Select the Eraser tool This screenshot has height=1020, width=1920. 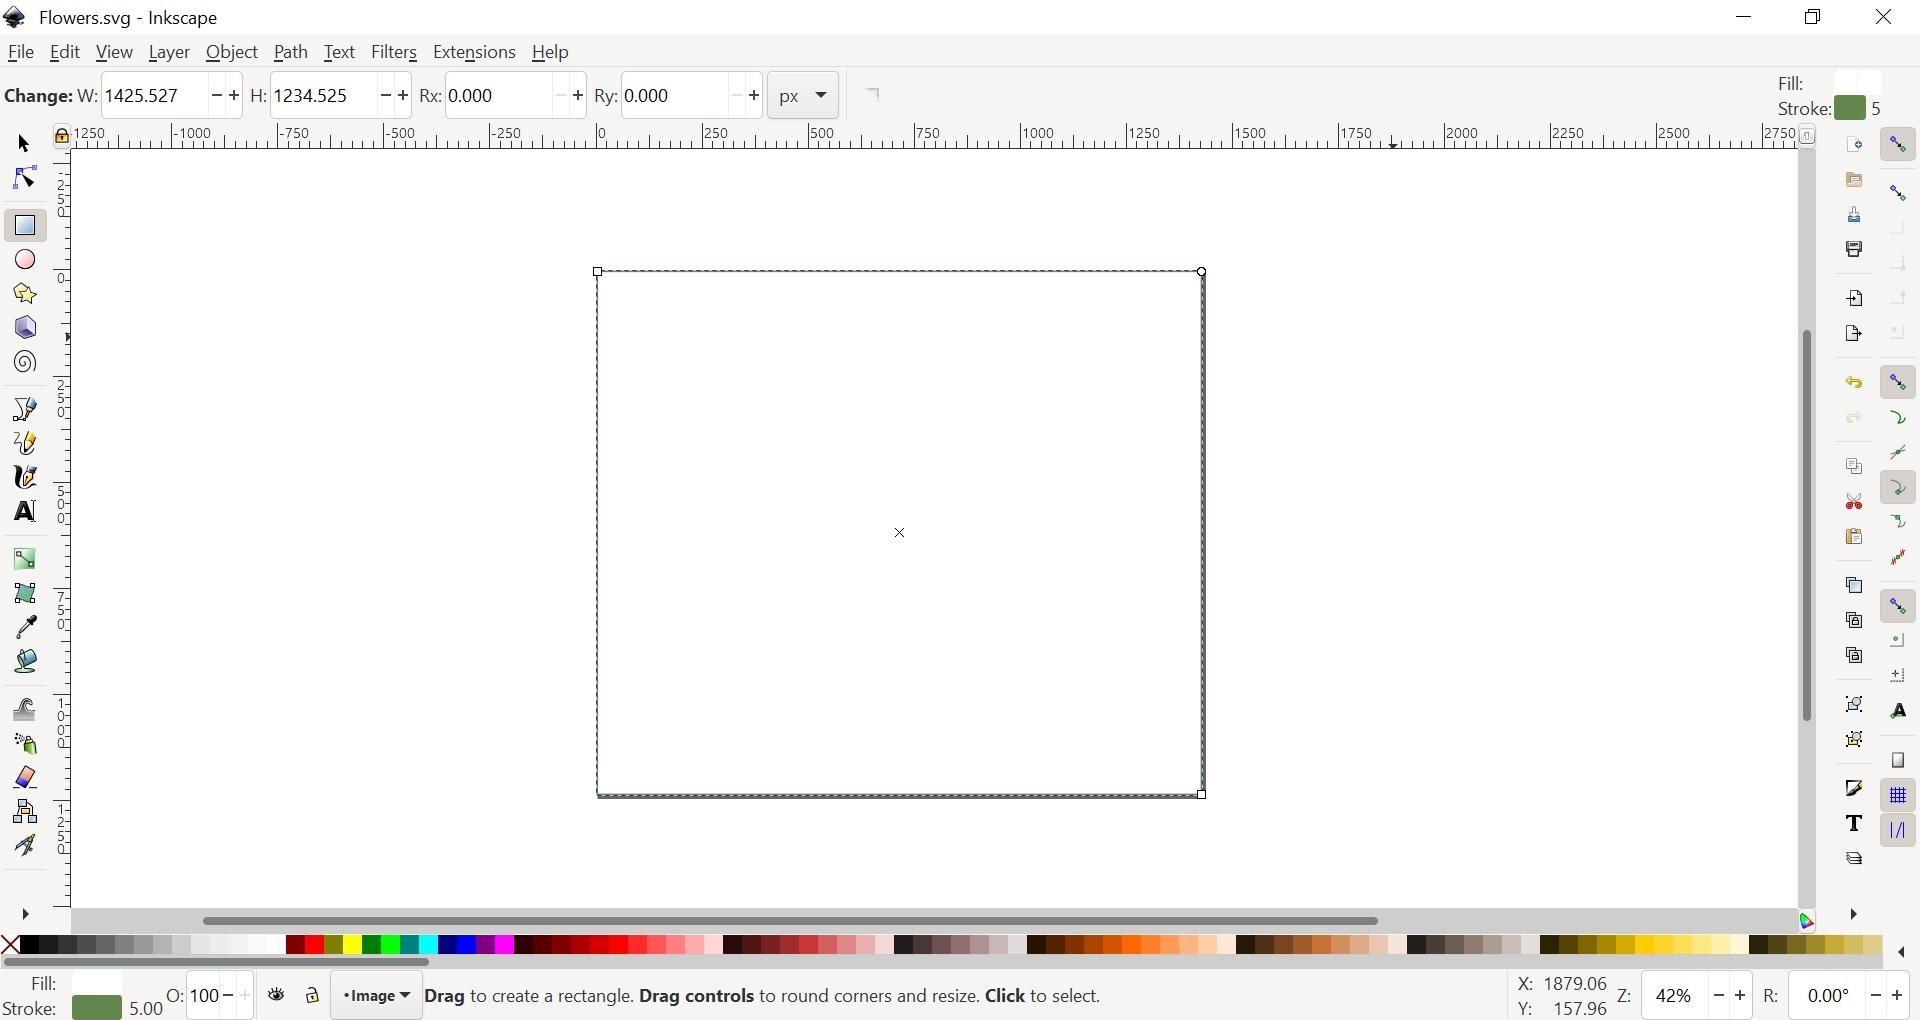pyautogui.click(x=24, y=777)
